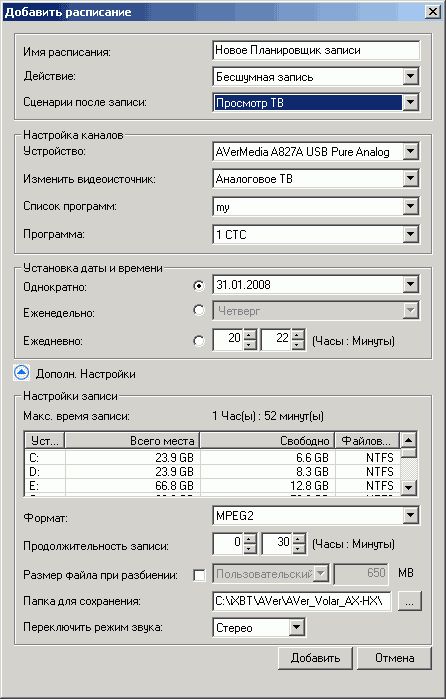Select the Еженедельно radio button
The height and width of the screenshot is (699, 446).
tap(199, 310)
